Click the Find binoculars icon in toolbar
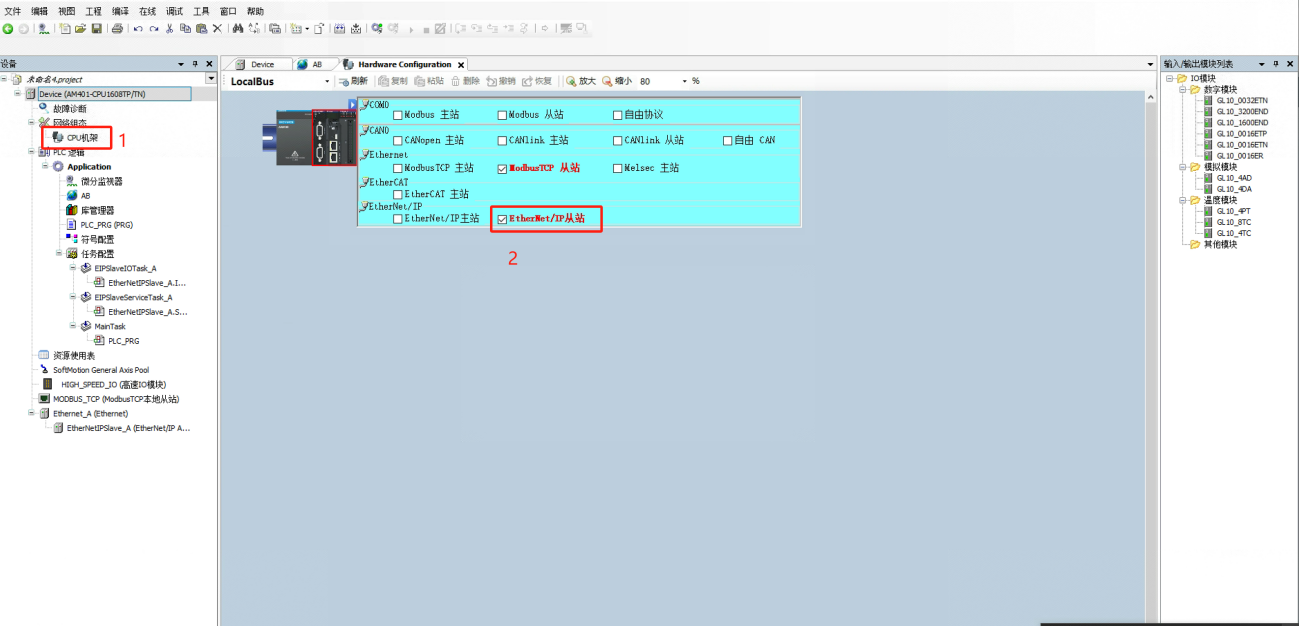The height and width of the screenshot is (626, 1299). 237,29
